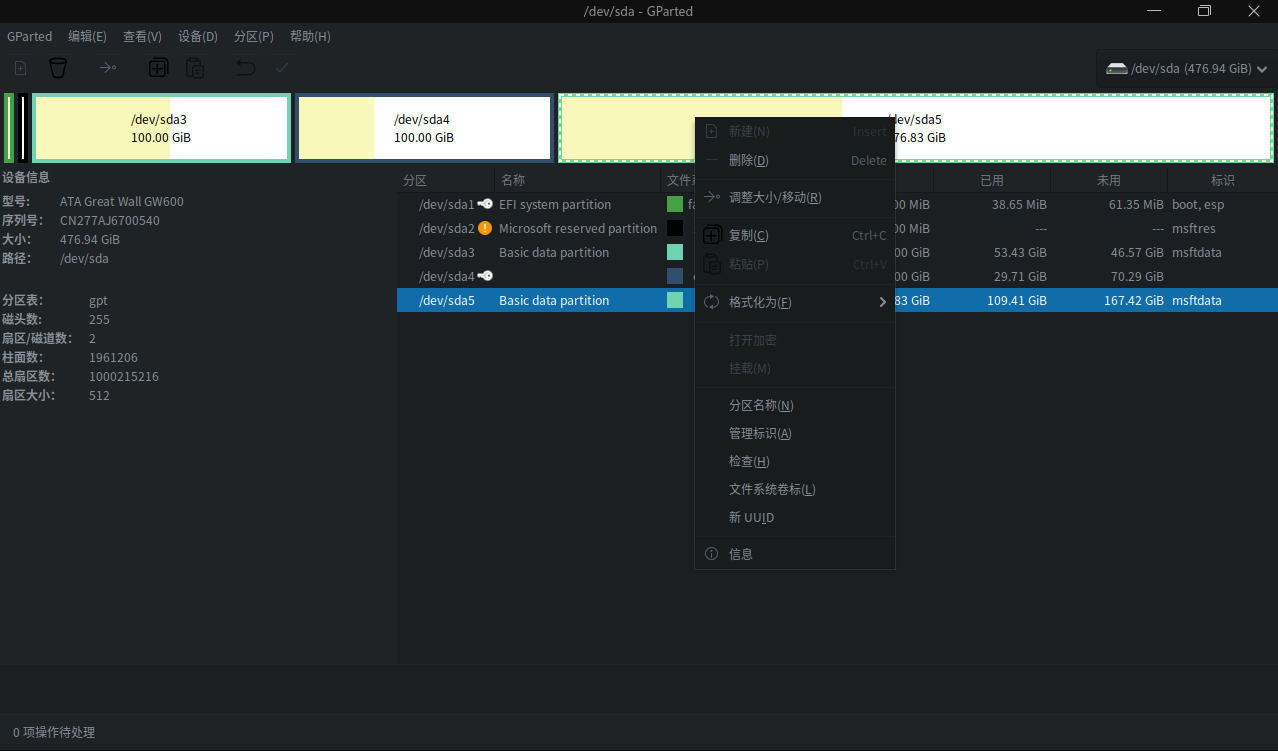1278x751 pixels.
Task: Open the 设备(D) menu
Action: (x=198, y=36)
